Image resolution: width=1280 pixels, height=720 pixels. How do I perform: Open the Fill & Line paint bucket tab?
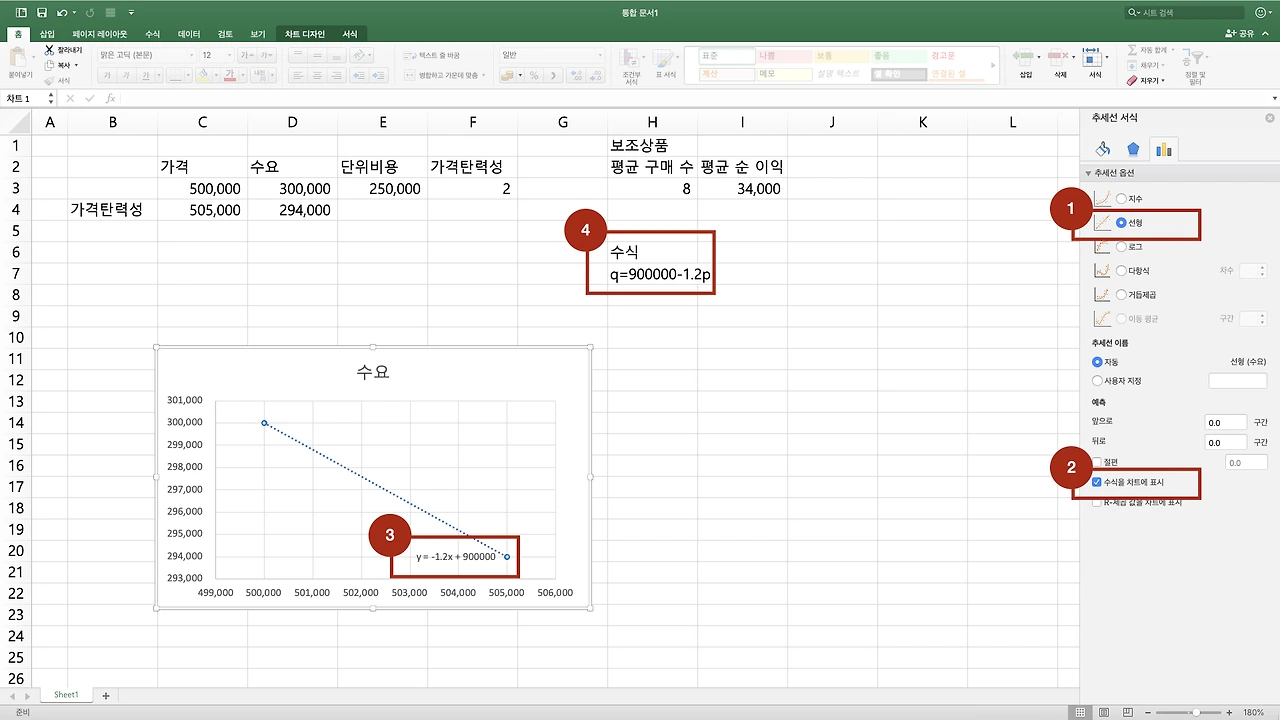point(1102,149)
